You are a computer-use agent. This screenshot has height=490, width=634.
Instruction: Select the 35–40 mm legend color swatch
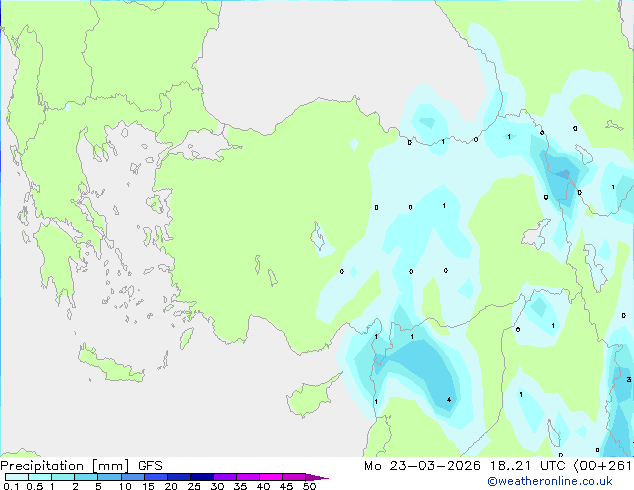[x=247, y=477]
